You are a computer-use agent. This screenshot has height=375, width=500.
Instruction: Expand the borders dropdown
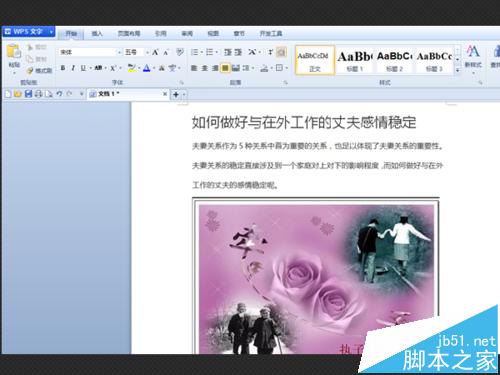[287, 68]
